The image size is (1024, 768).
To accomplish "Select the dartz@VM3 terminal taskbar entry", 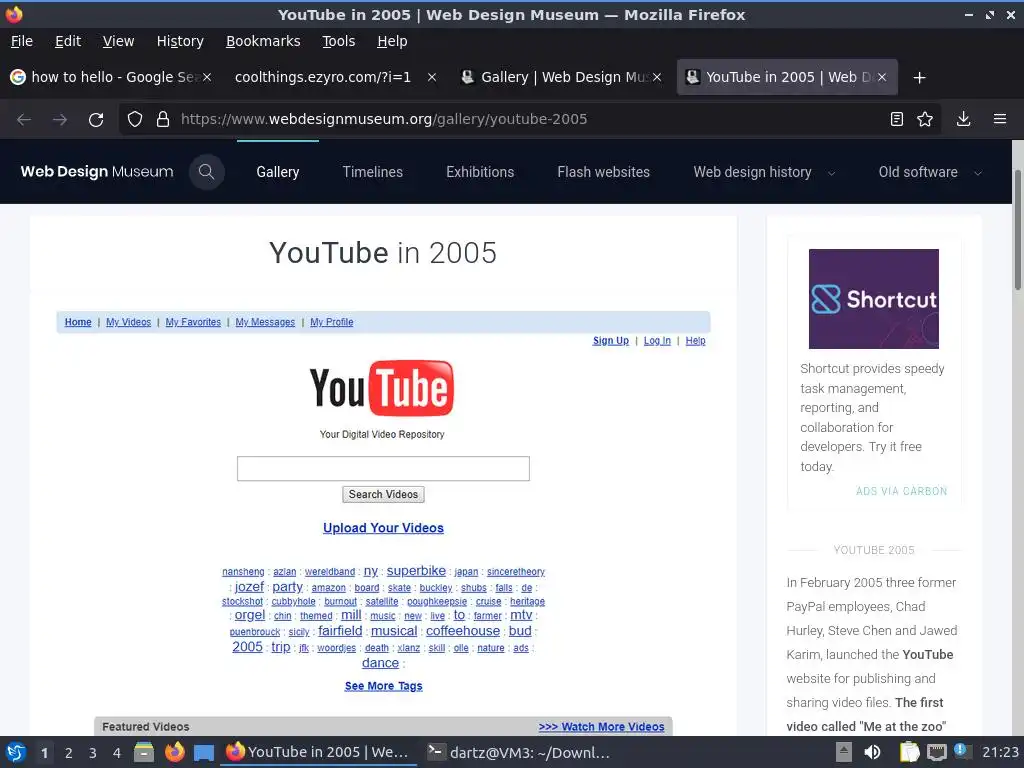I will (519, 752).
